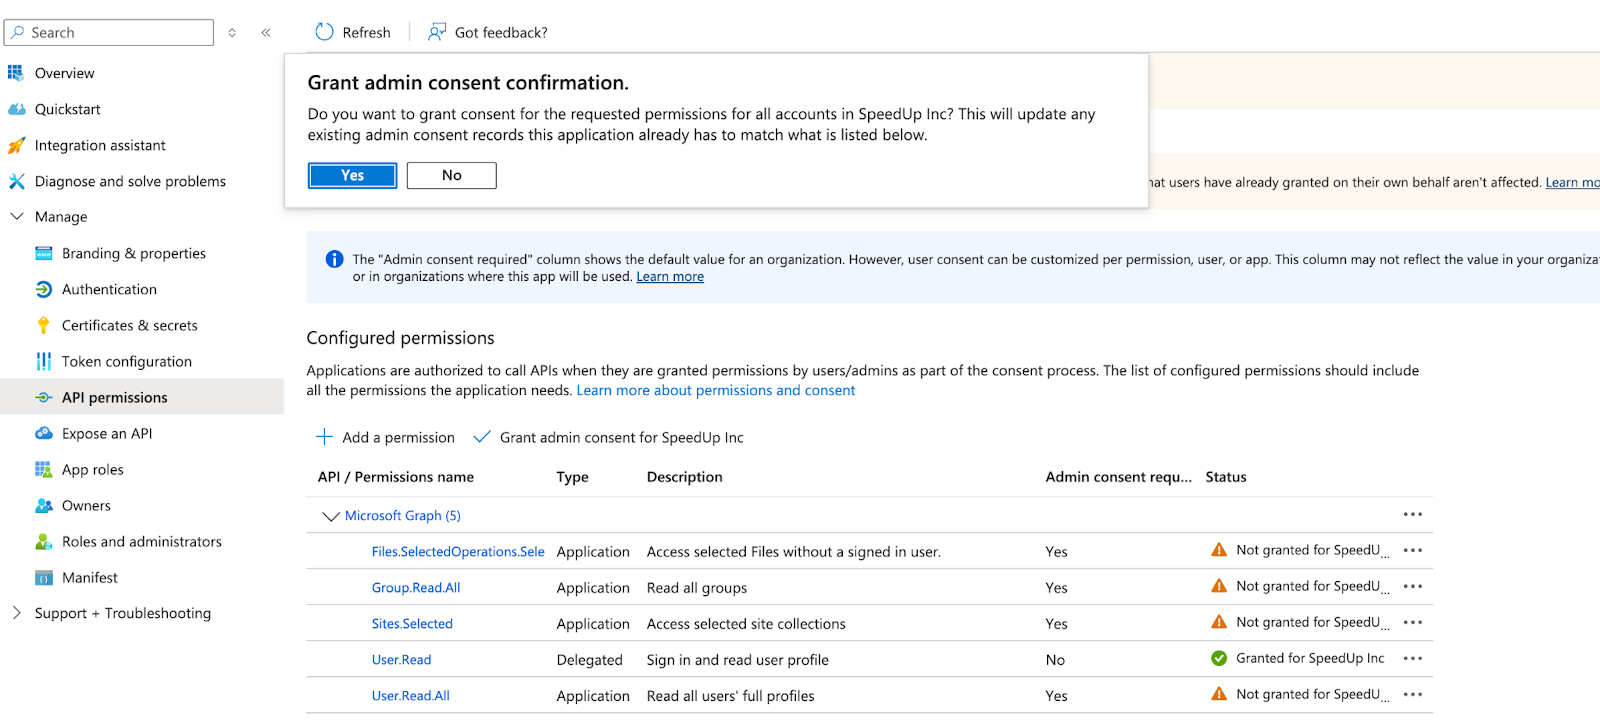Screen dimensions: 1600x723
Task: Collapse the Manage section
Action: [17, 217]
